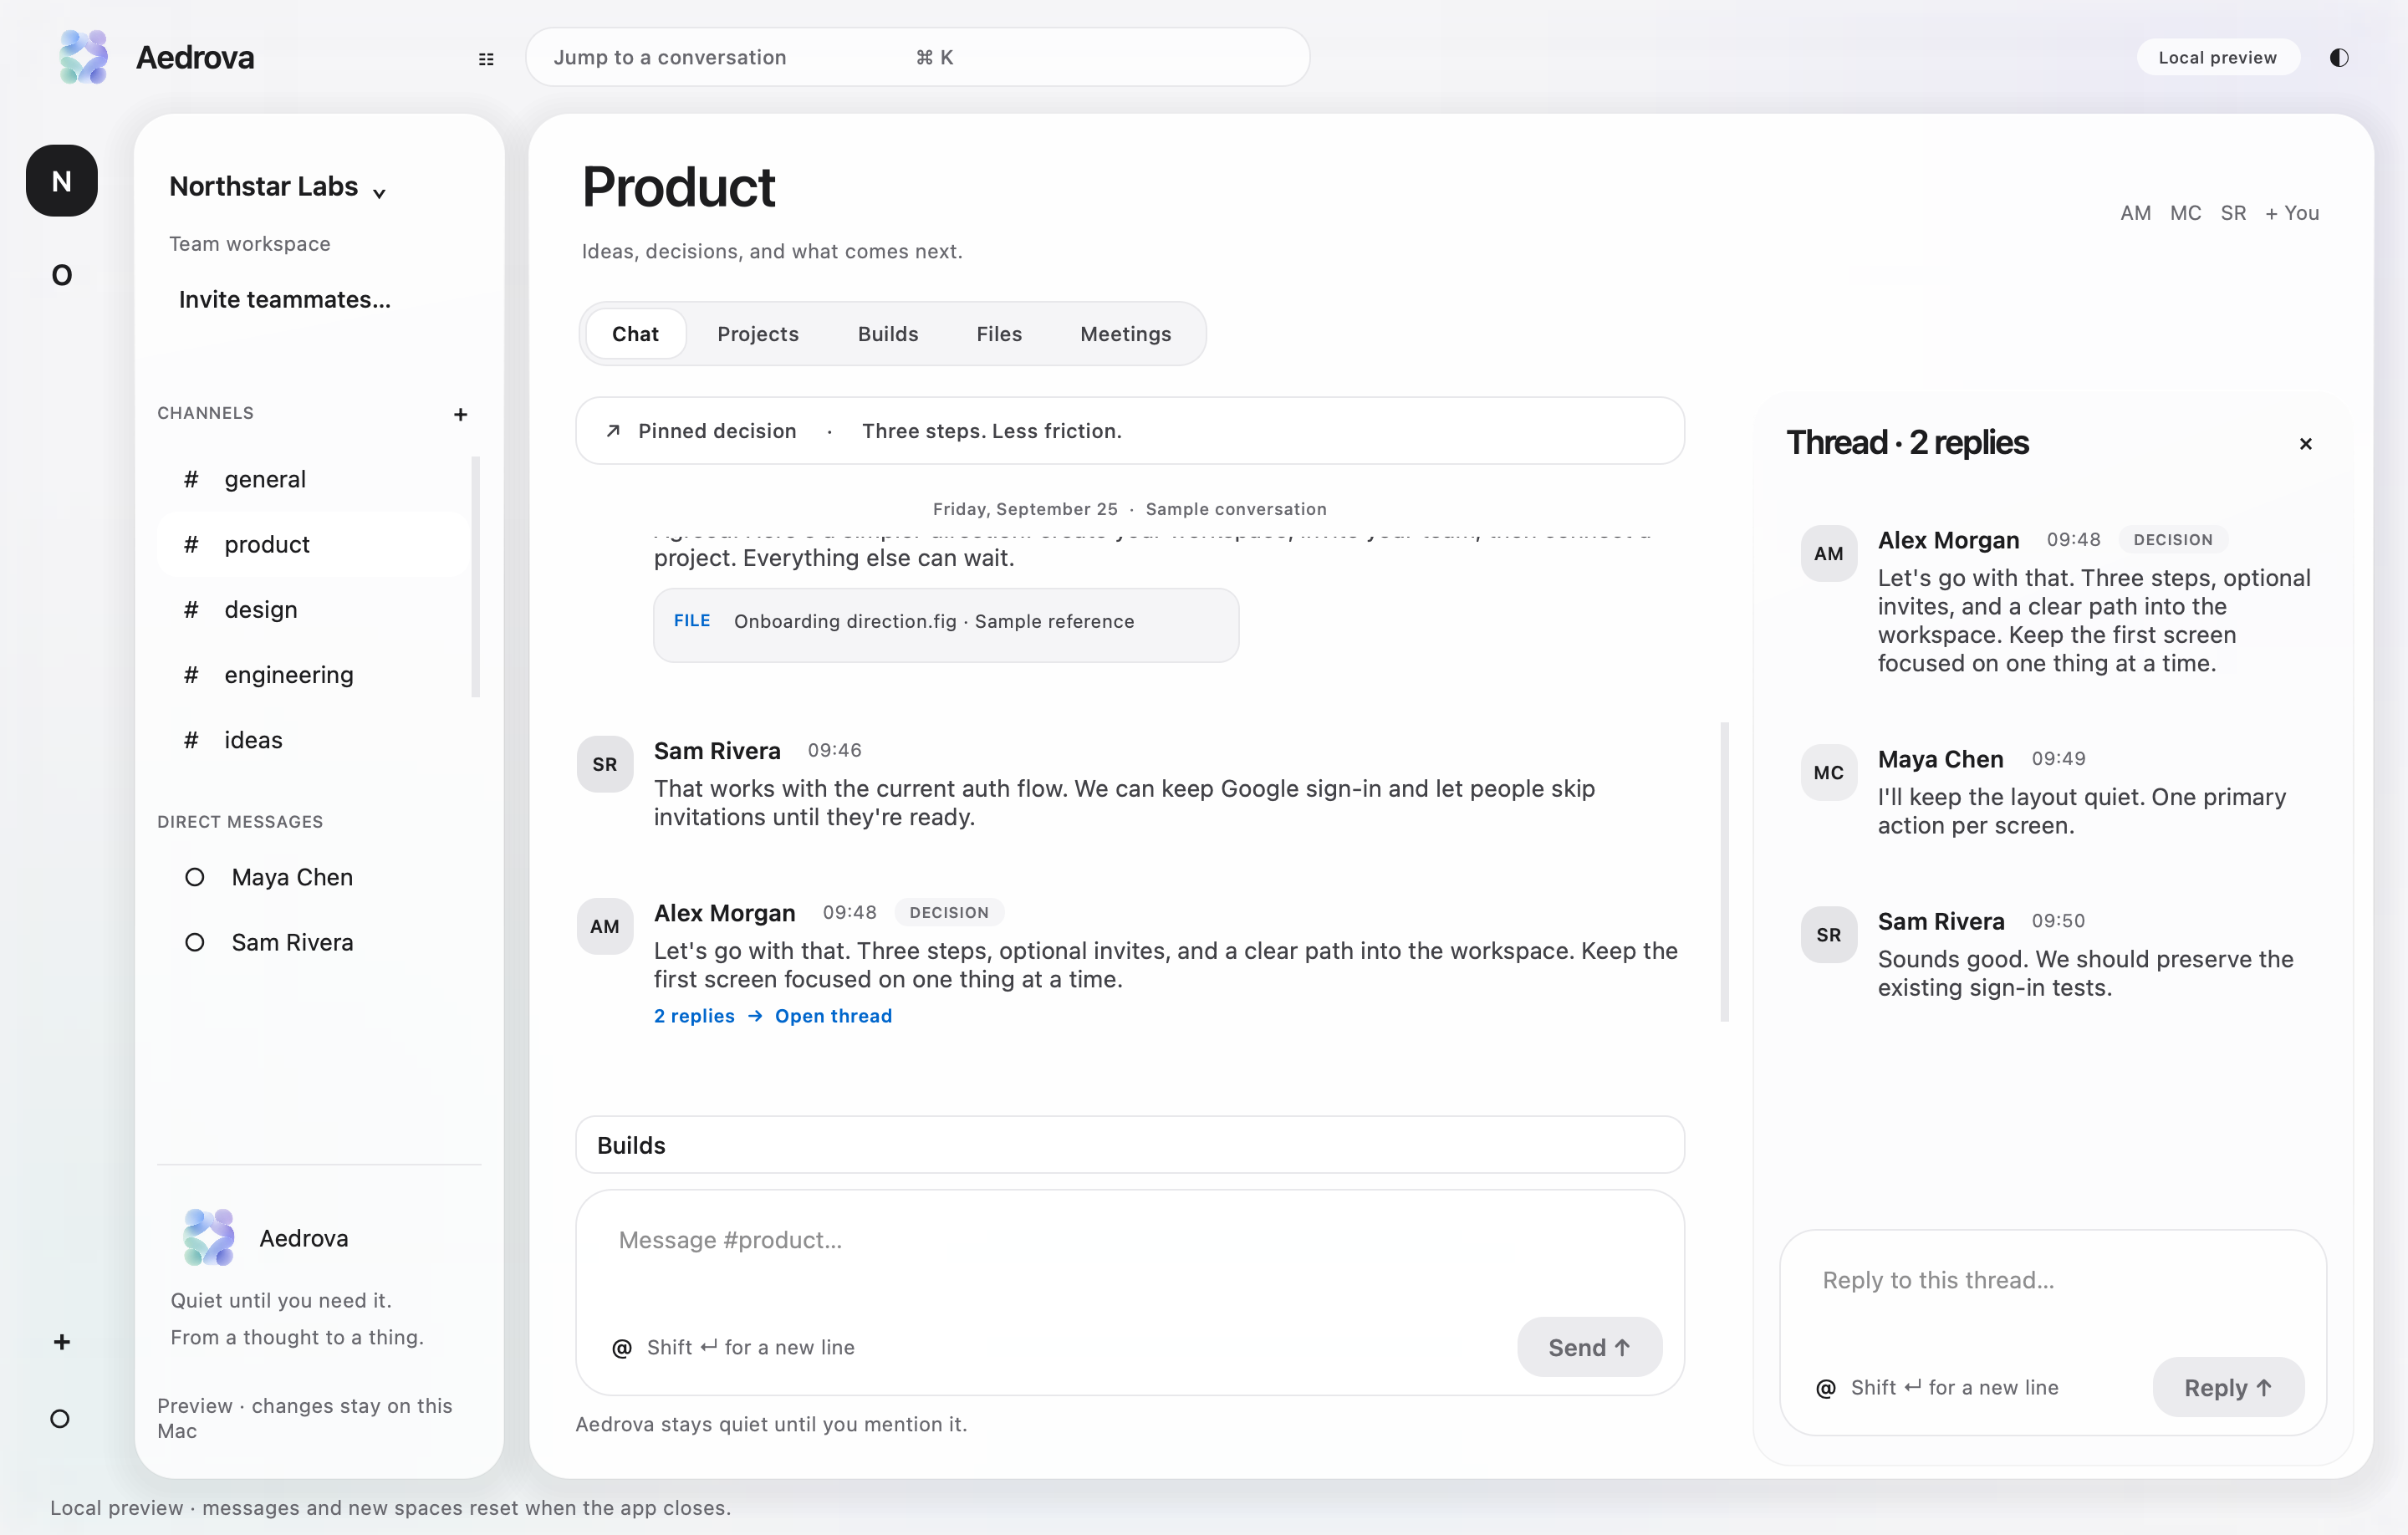Open Sam Rivera's SR avatar in the chat
This screenshot has width=2408, height=1535.
605,764
